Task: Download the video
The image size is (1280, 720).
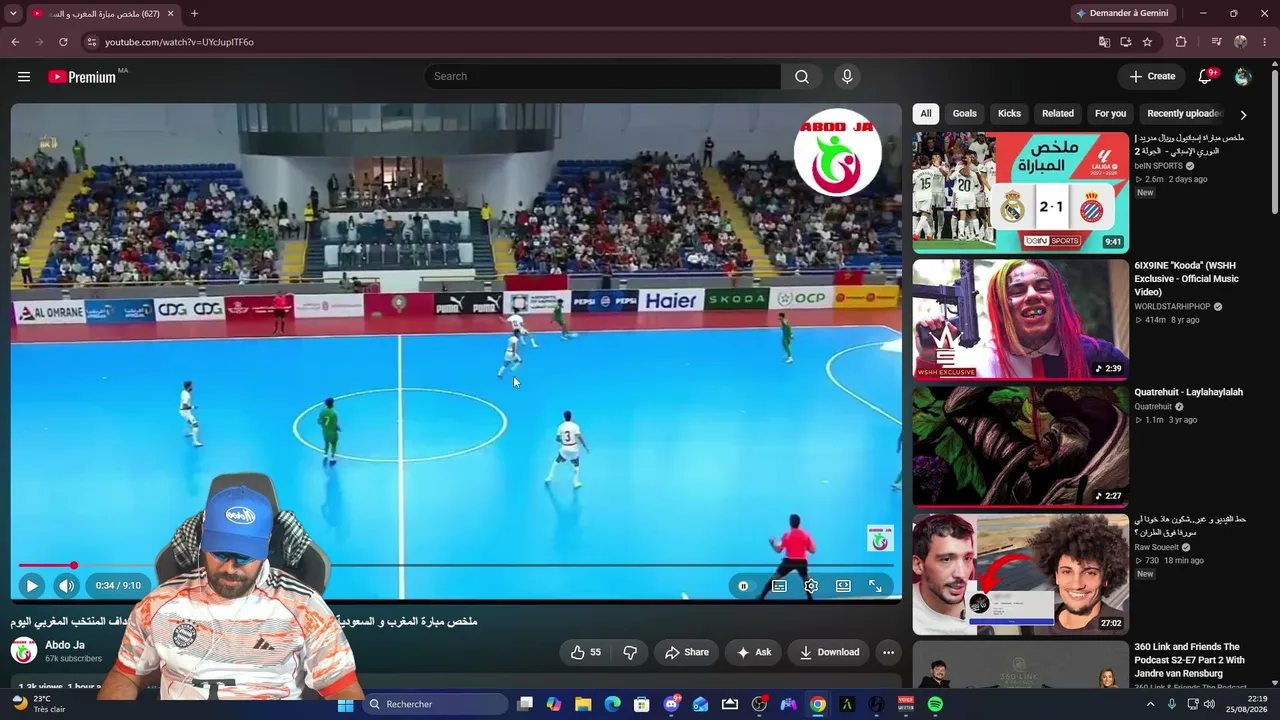Action: click(829, 653)
